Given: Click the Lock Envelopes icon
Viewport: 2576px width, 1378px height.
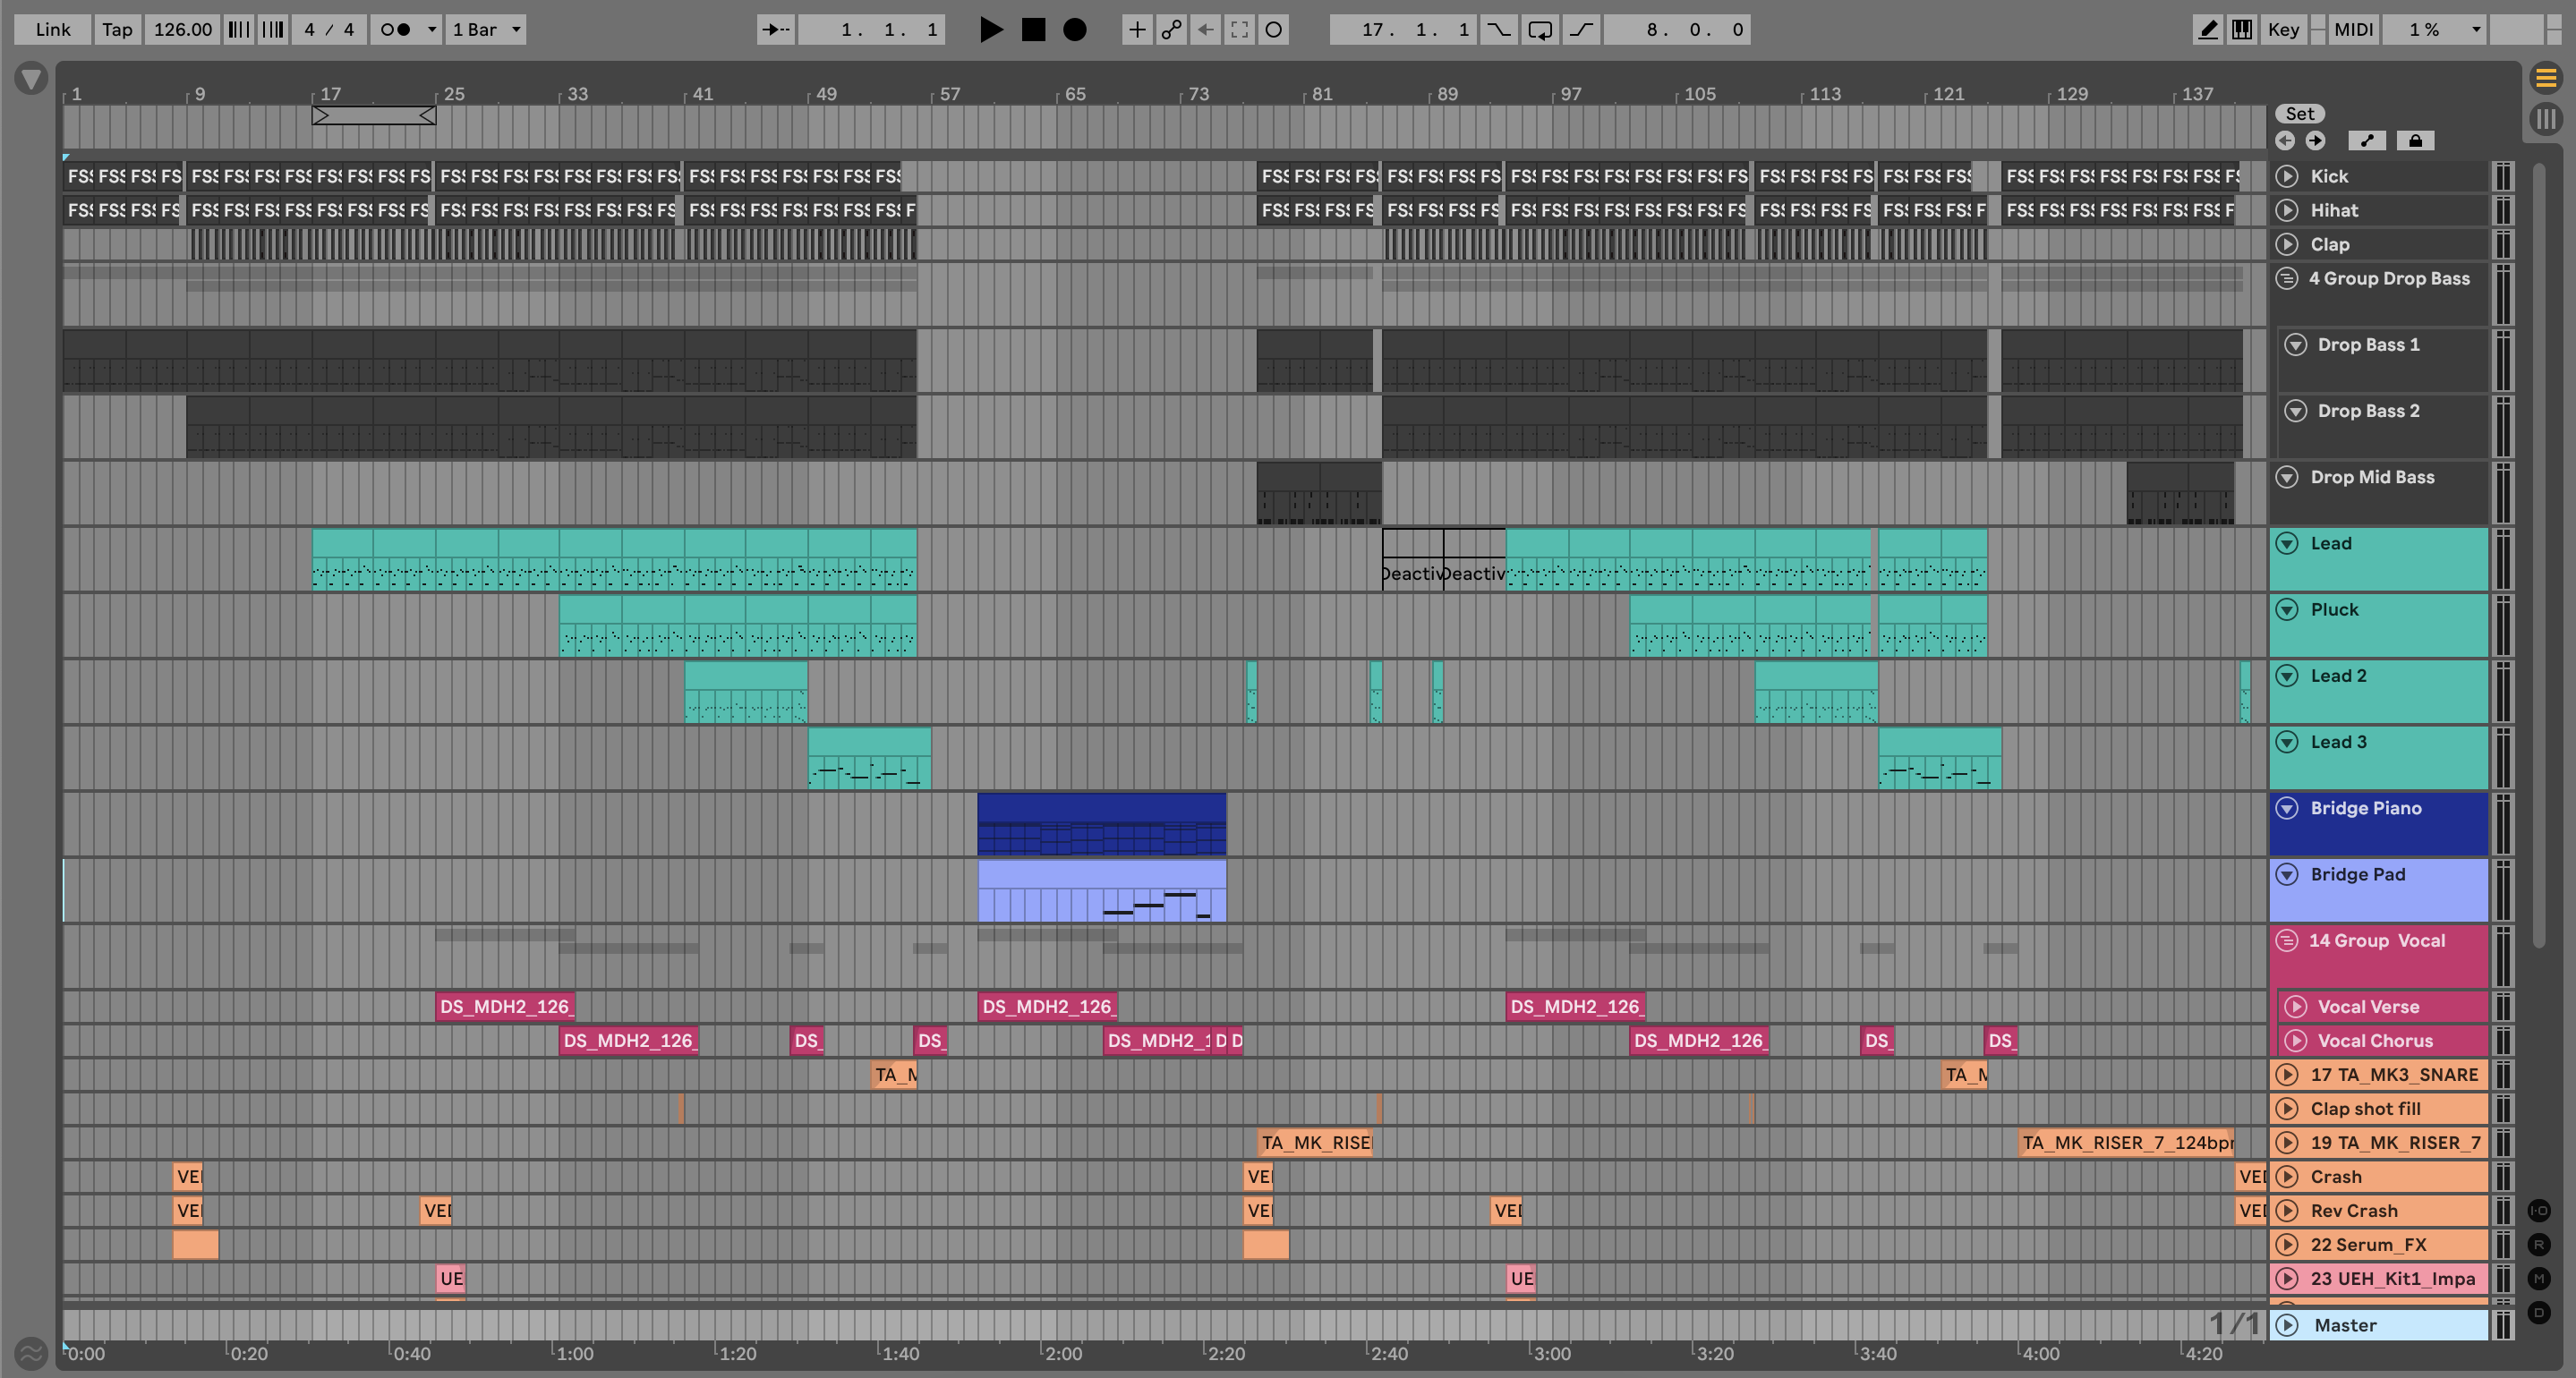Looking at the screenshot, I should (x=2415, y=141).
